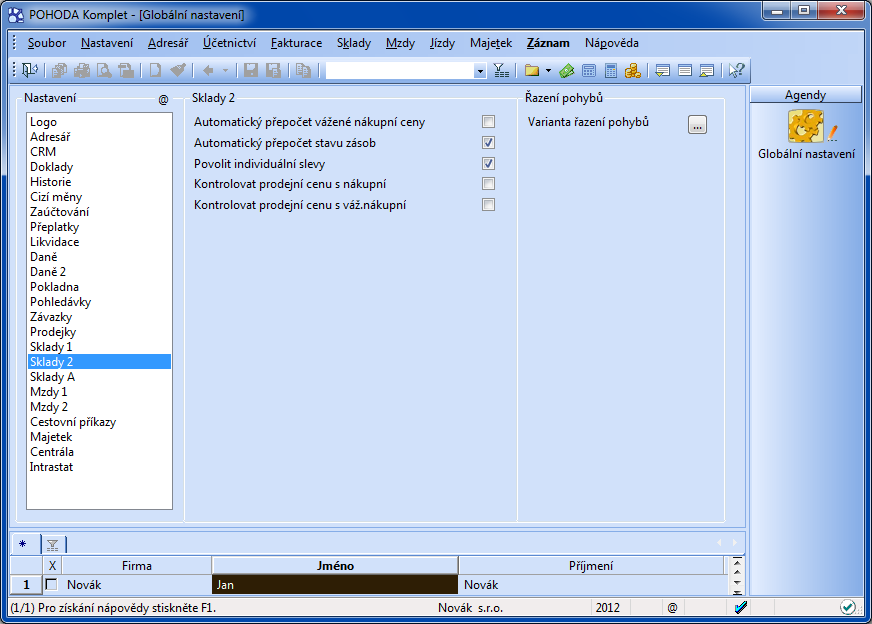Click the first calculator toolbar icon

coord(589,70)
